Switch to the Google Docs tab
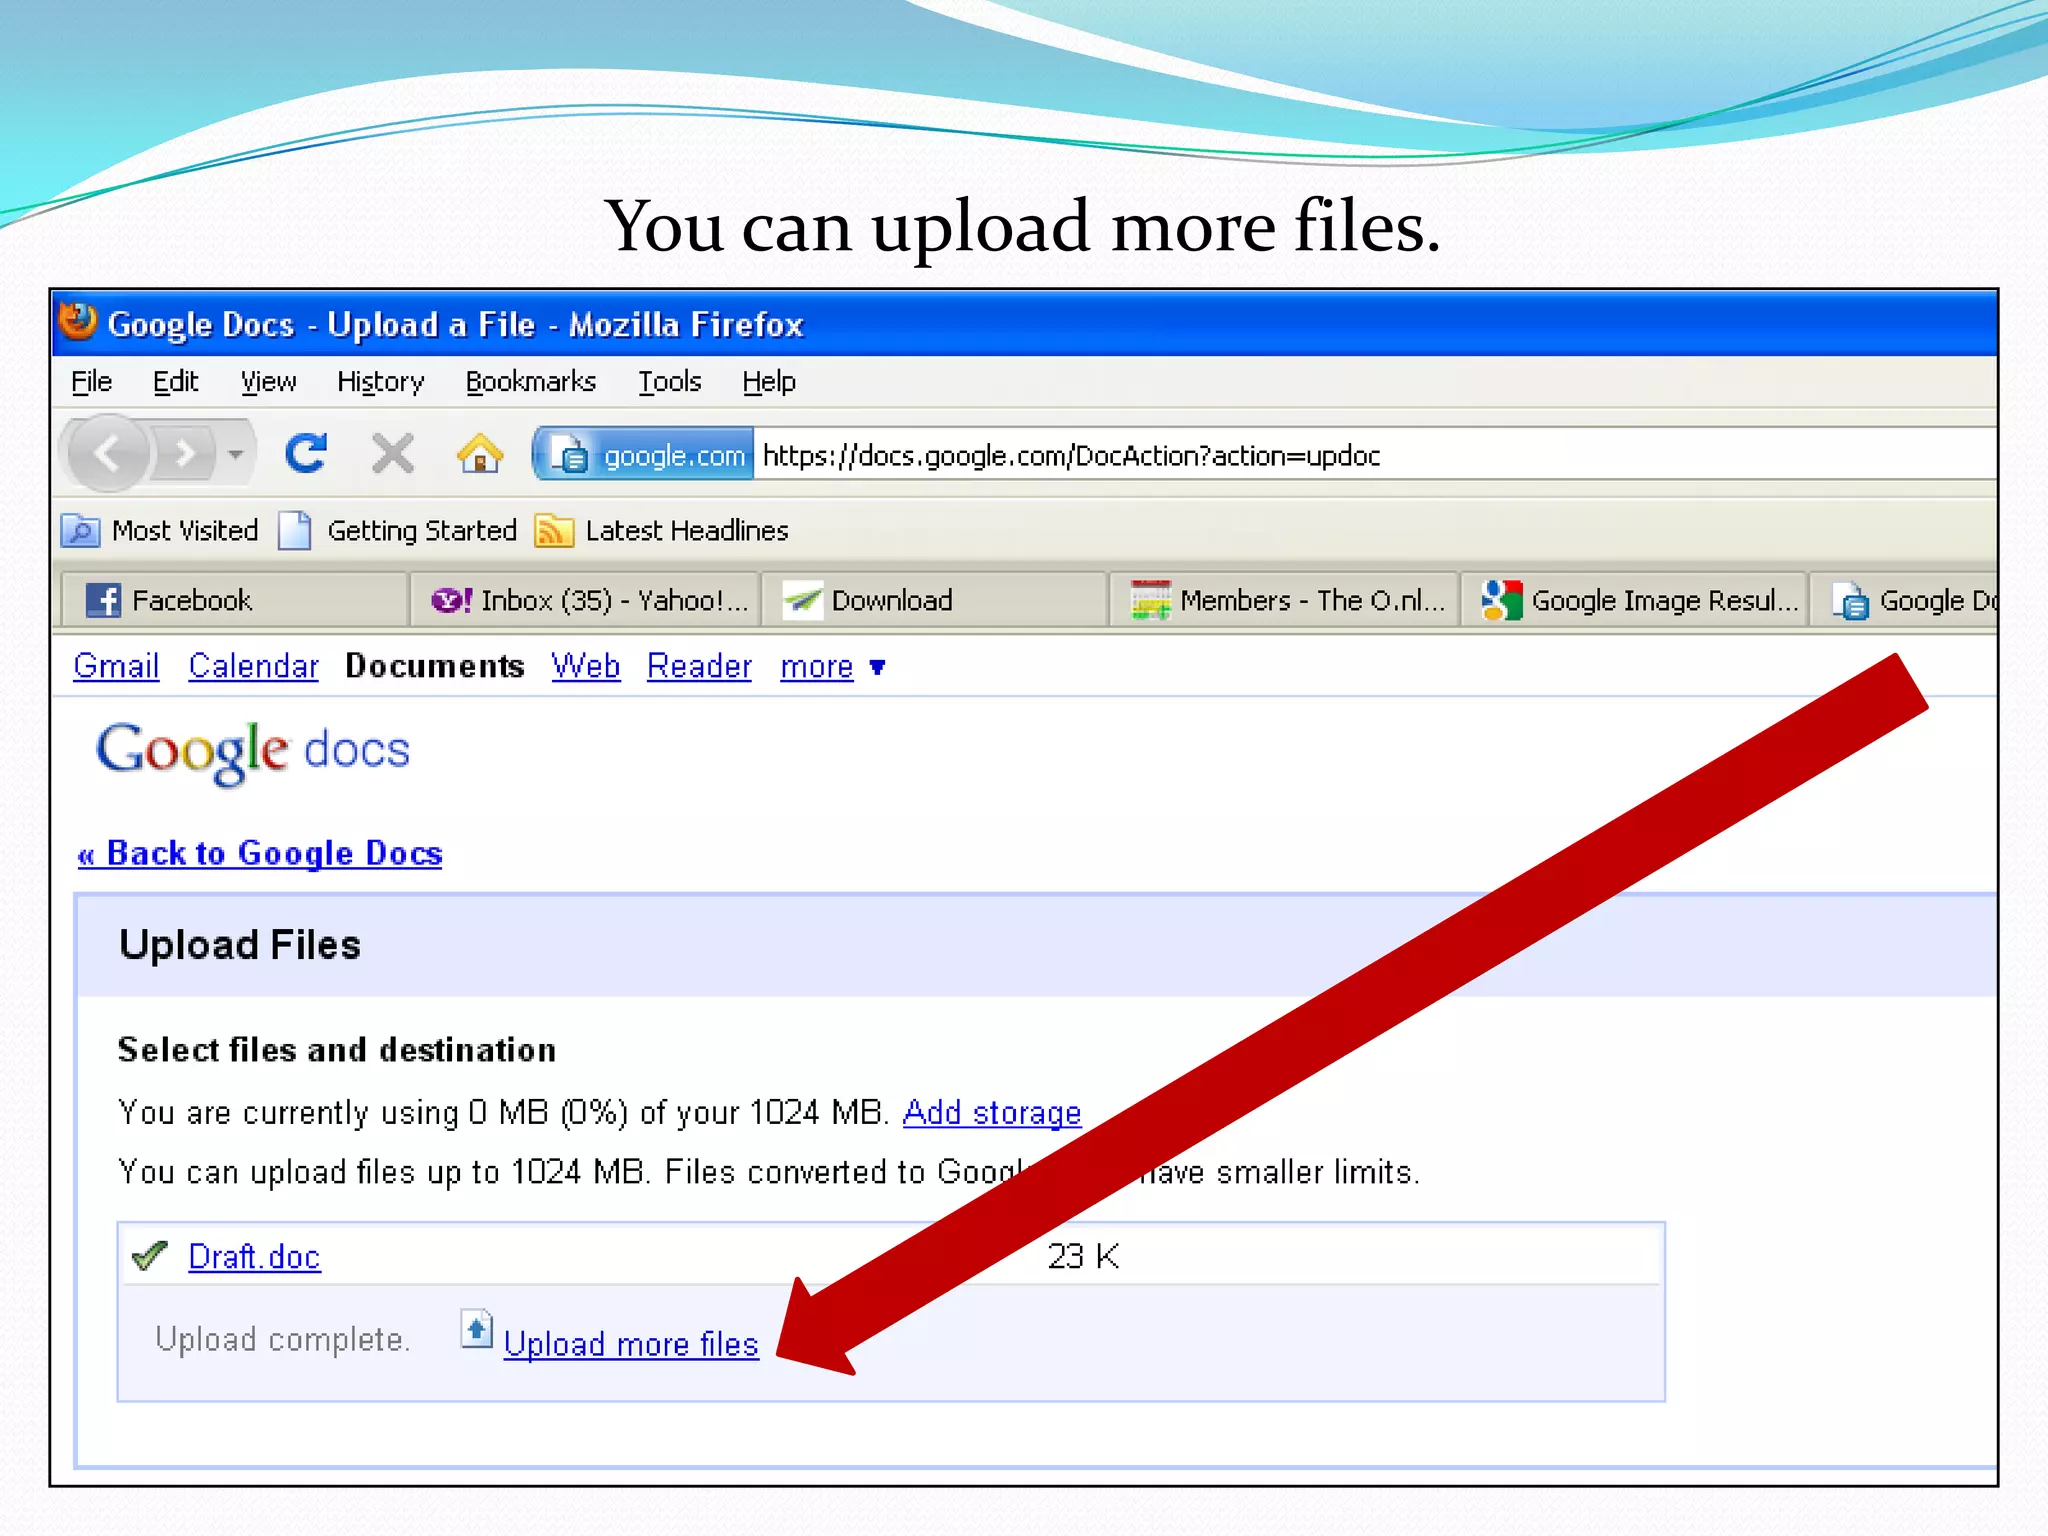 click(1905, 600)
